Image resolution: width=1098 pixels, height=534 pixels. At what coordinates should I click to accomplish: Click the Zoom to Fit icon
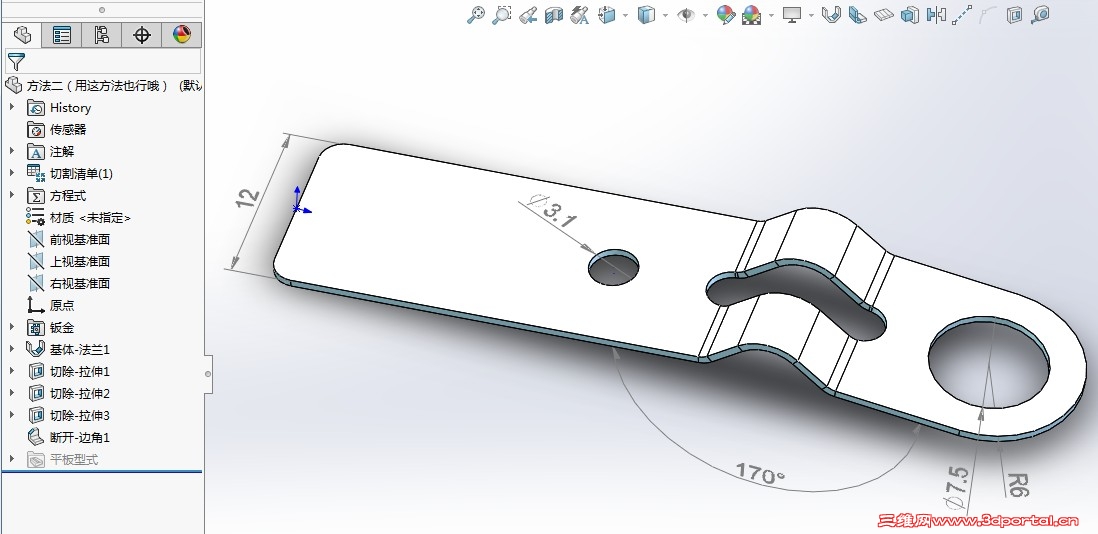[x=475, y=14]
